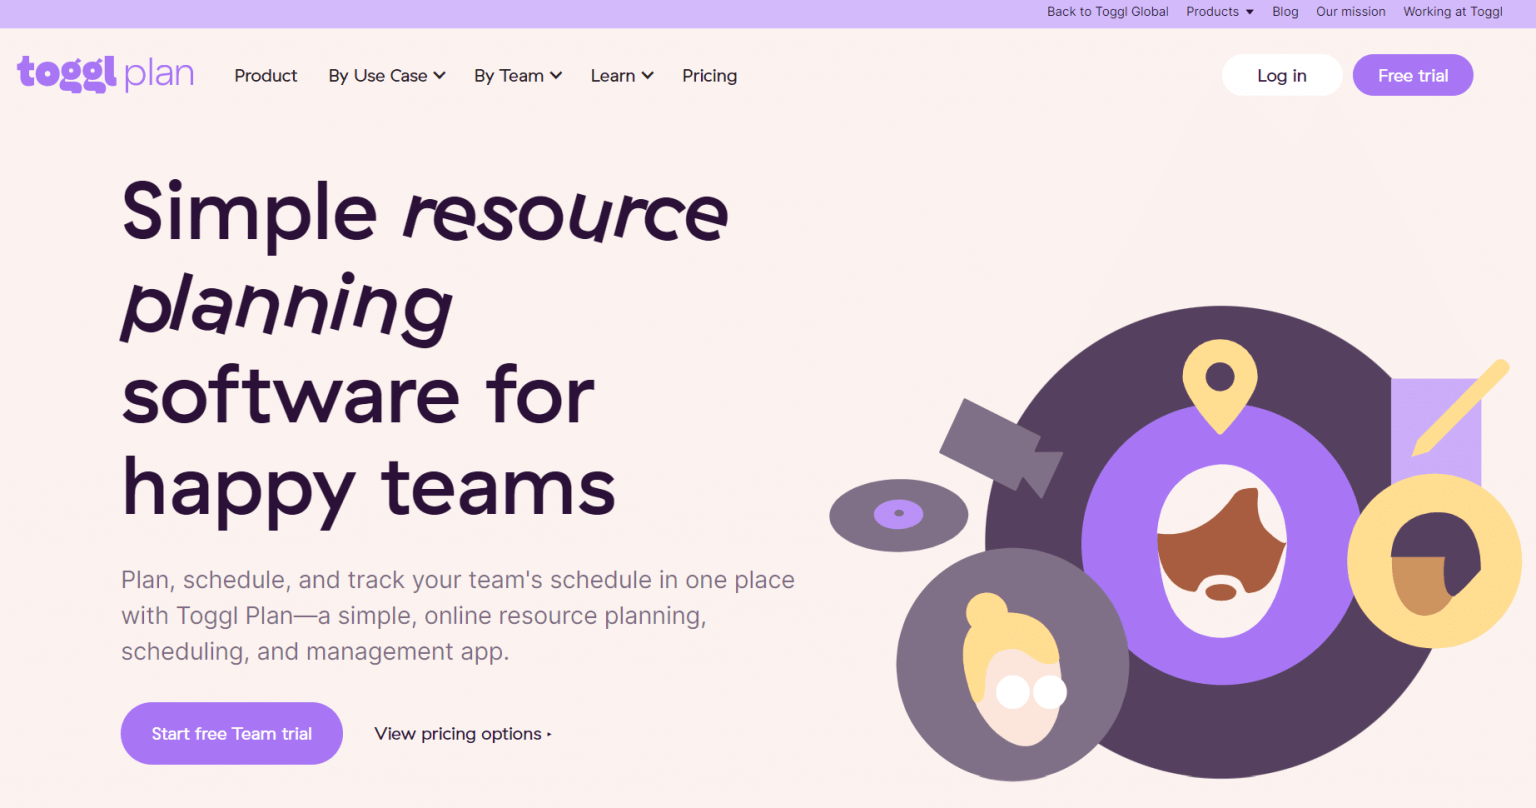1536x808 pixels.
Task: Click Back to Toggl Global
Action: pos(1107,11)
